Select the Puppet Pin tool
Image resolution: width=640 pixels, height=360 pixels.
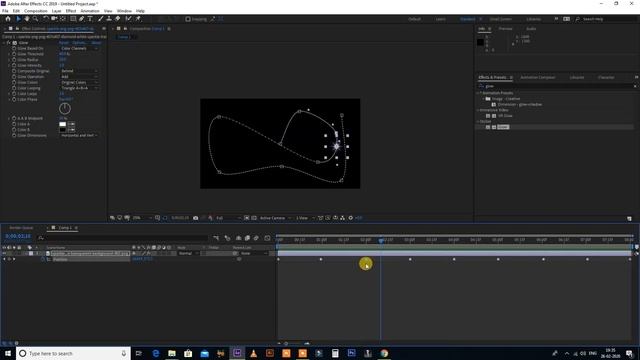[138, 19]
